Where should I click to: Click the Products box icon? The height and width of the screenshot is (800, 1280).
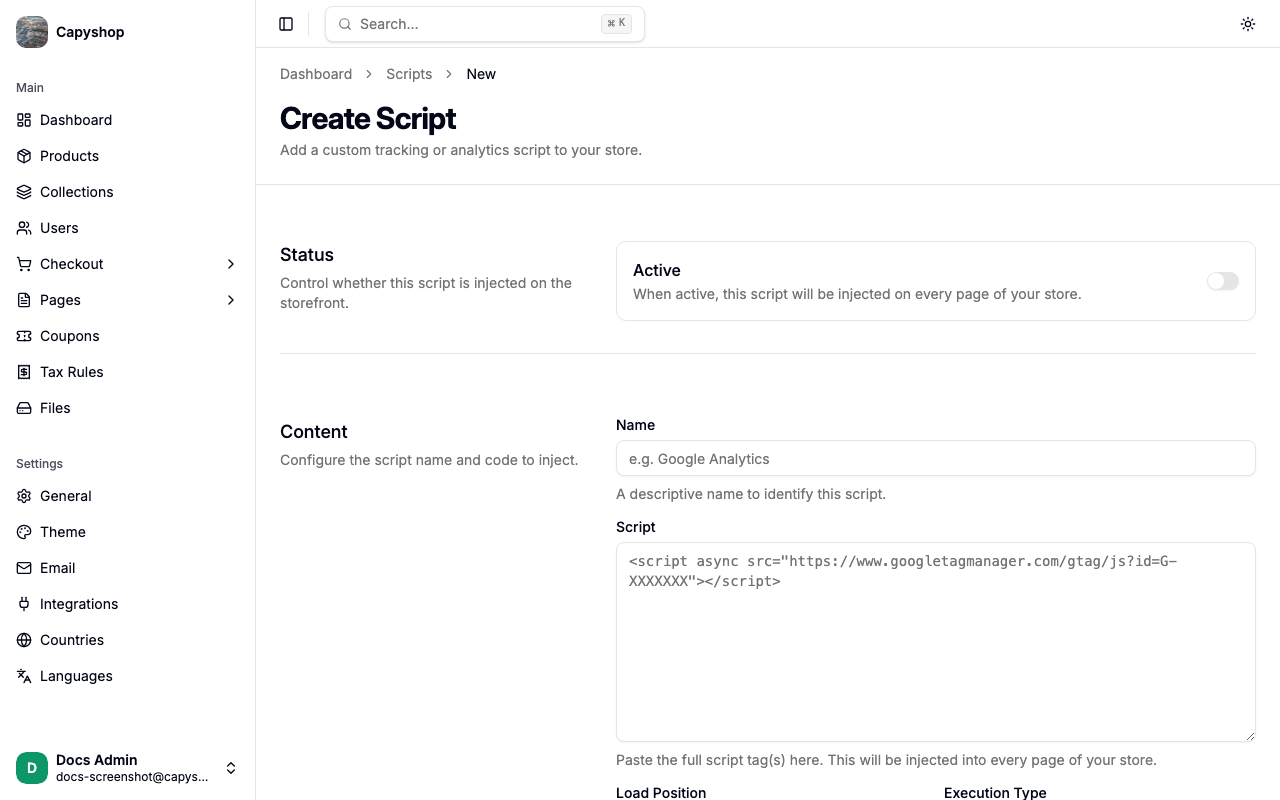[x=24, y=156]
